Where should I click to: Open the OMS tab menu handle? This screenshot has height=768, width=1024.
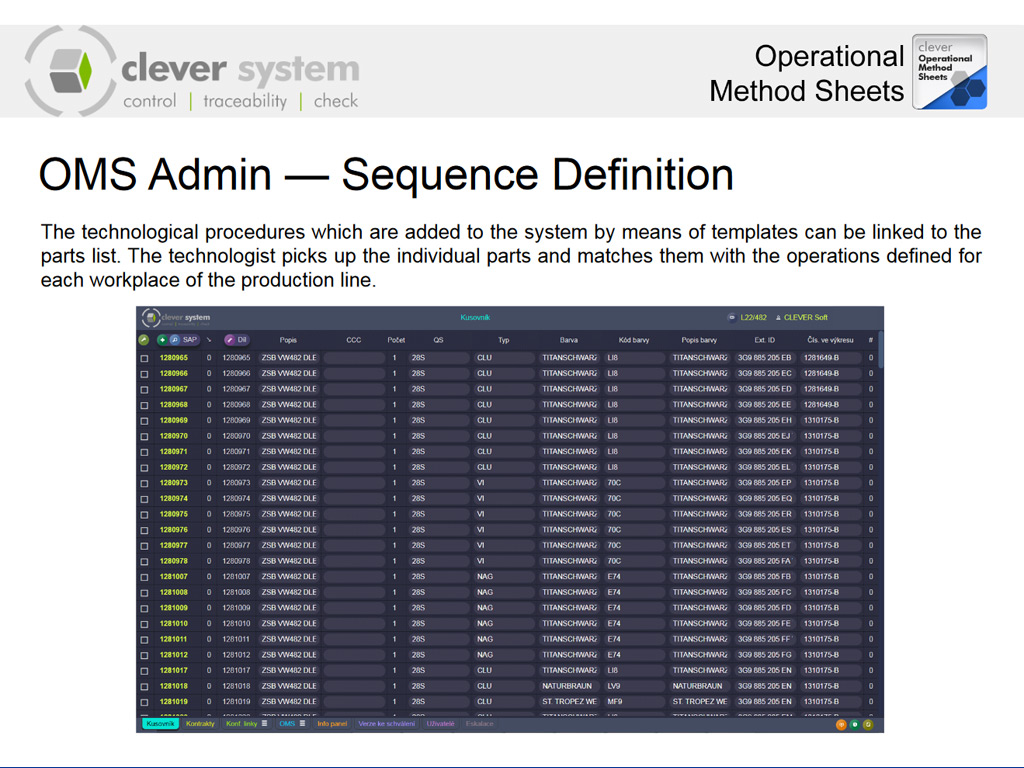pos(302,724)
